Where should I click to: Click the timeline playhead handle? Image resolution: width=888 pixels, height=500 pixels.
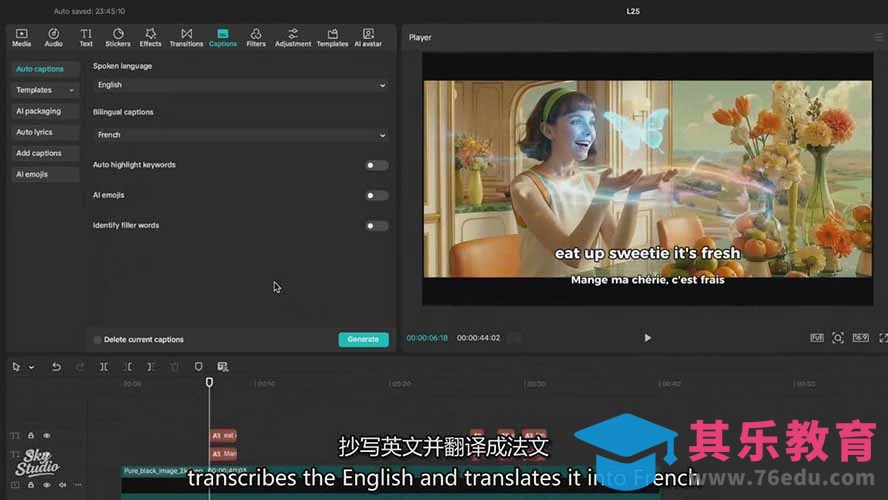tap(210, 383)
